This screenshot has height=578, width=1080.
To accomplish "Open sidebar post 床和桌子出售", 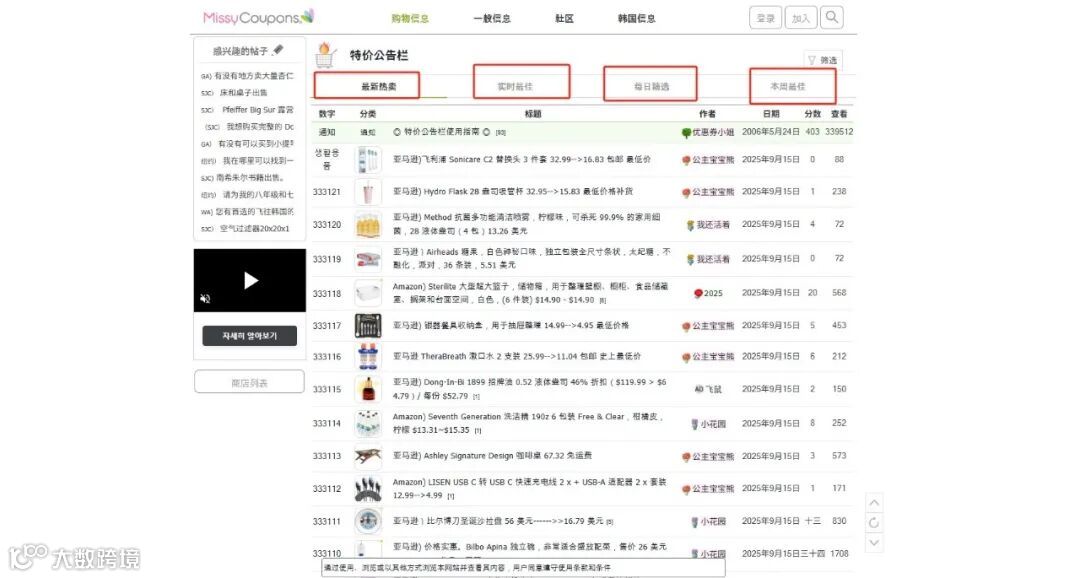I will [x=243, y=92].
